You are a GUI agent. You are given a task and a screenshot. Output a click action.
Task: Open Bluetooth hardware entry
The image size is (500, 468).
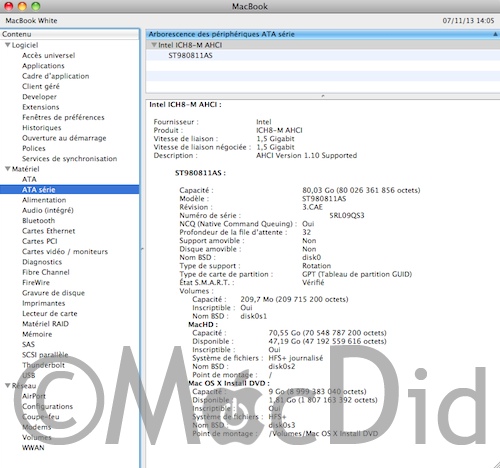[x=39, y=221]
